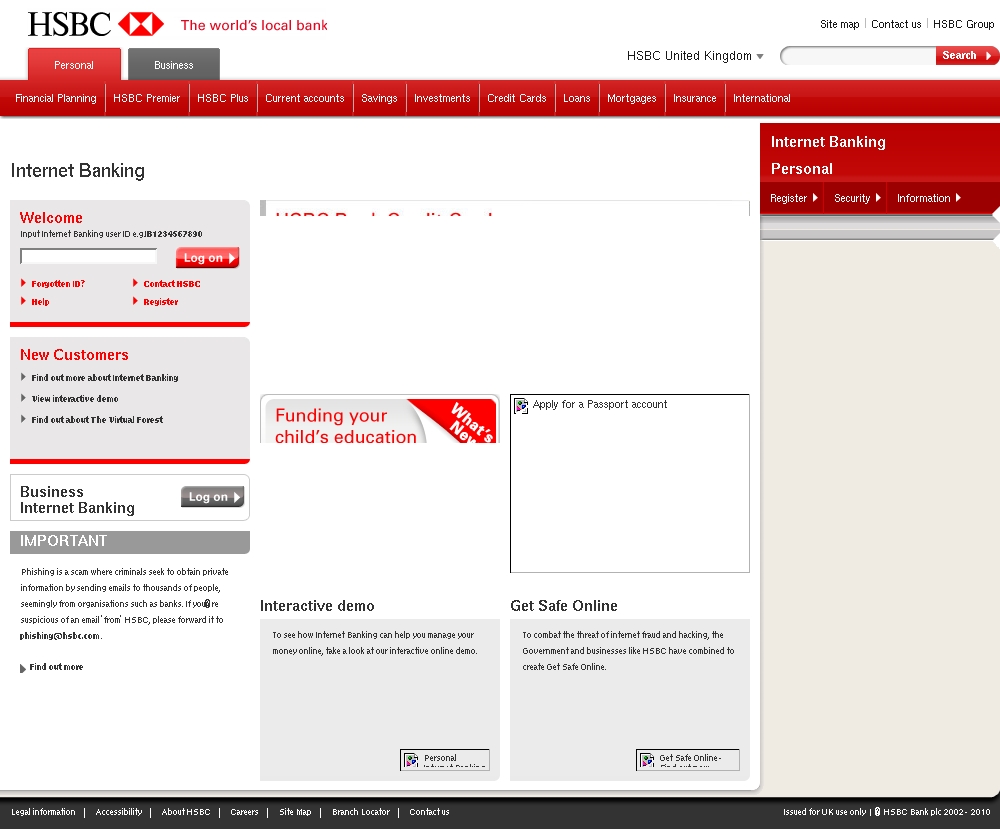The height and width of the screenshot is (829, 1000).
Task: Open HSBC United Kingdom country dropdown
Action: pos(695,56)
